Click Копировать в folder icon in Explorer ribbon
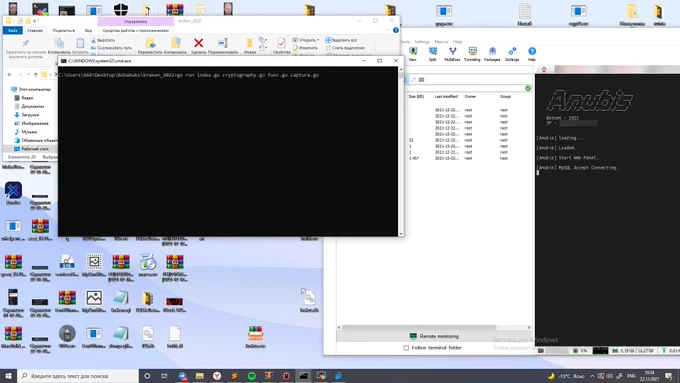Screen dimensions: 680x383 [176, 43]
